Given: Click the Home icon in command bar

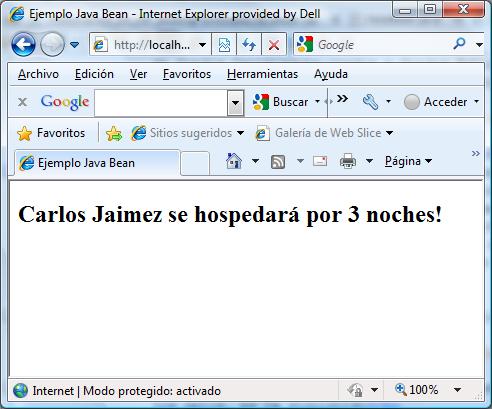Looking at the screenshot, I should 234,161.
